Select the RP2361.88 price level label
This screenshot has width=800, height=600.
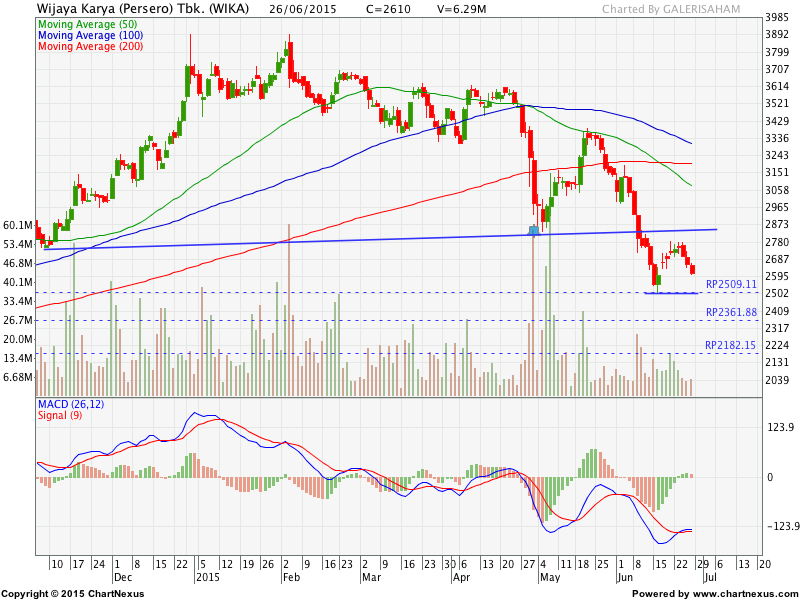(731, 313)
